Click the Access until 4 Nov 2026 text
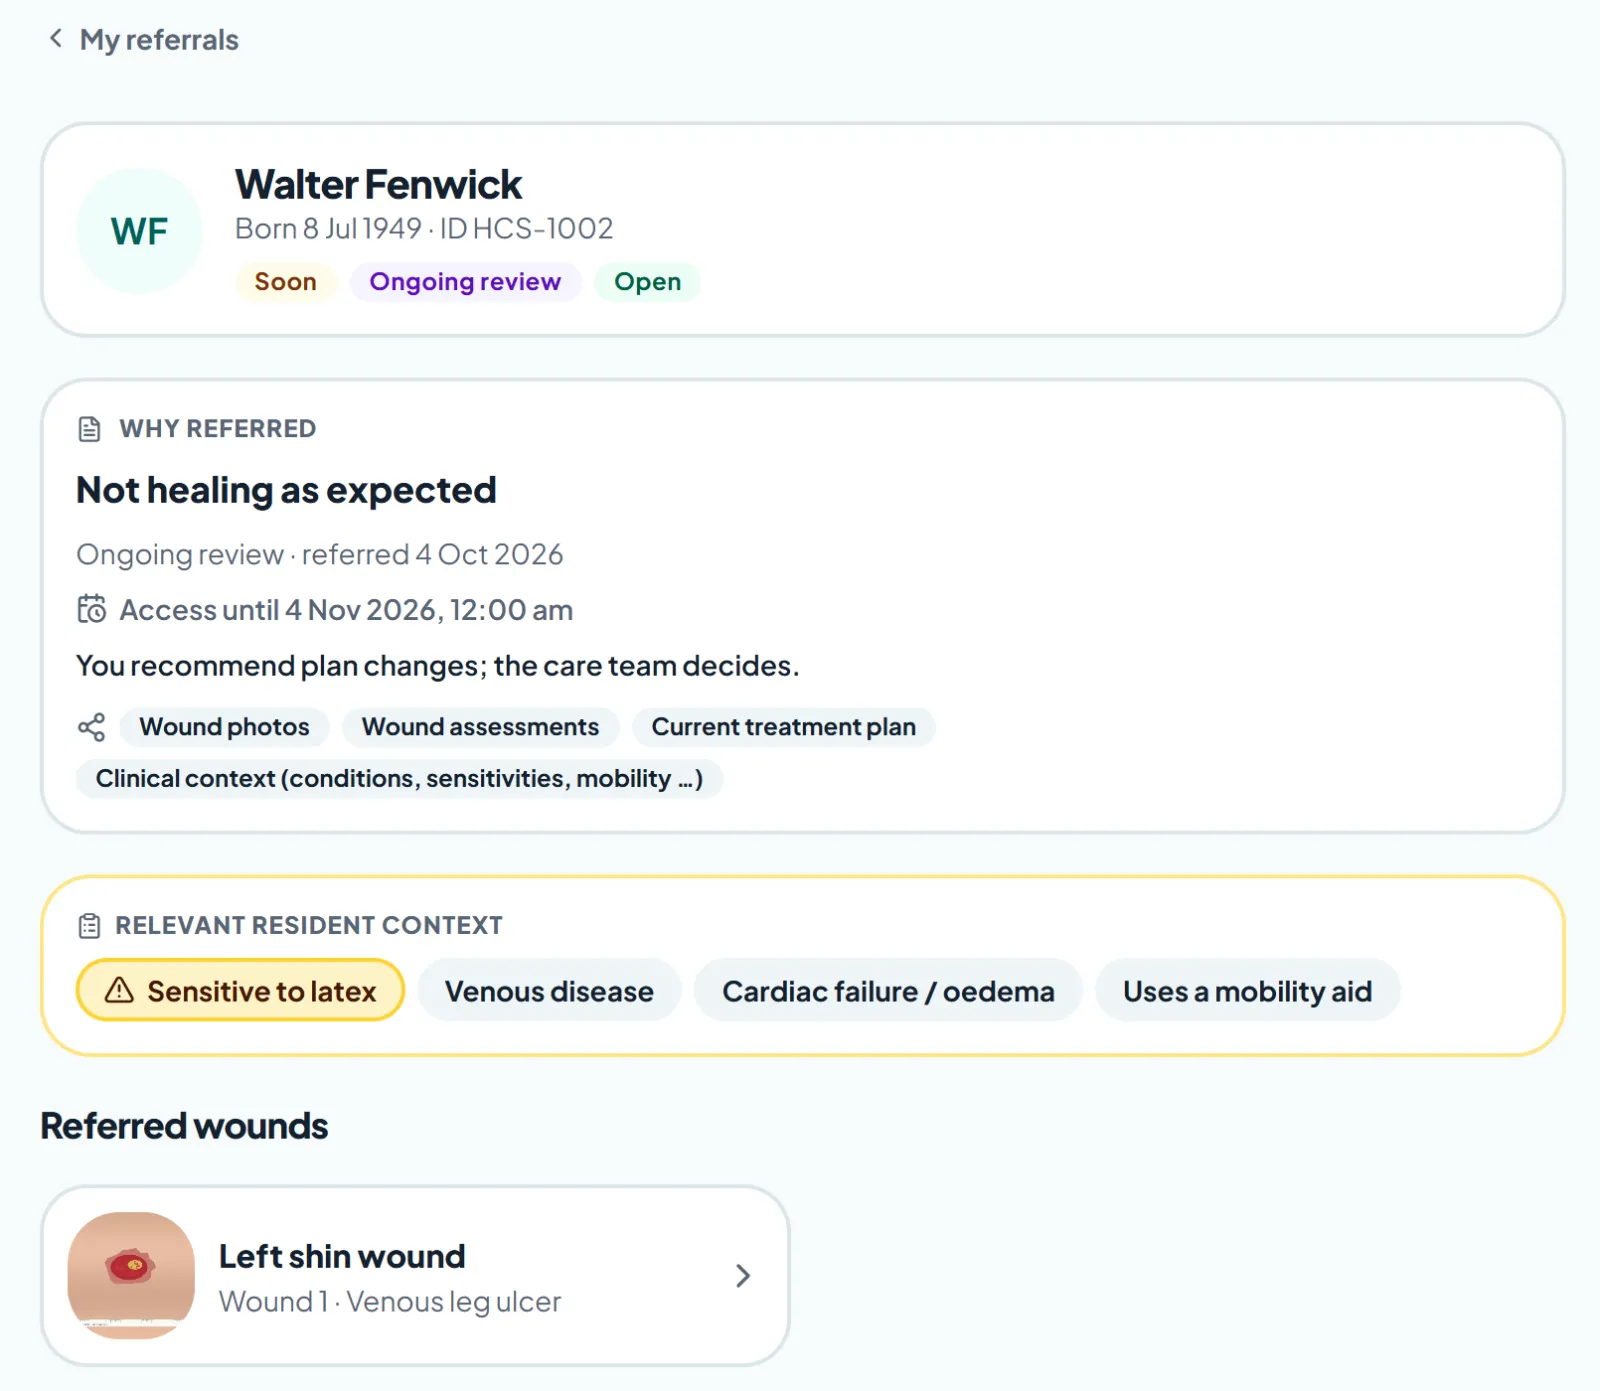 coord(346,610)
